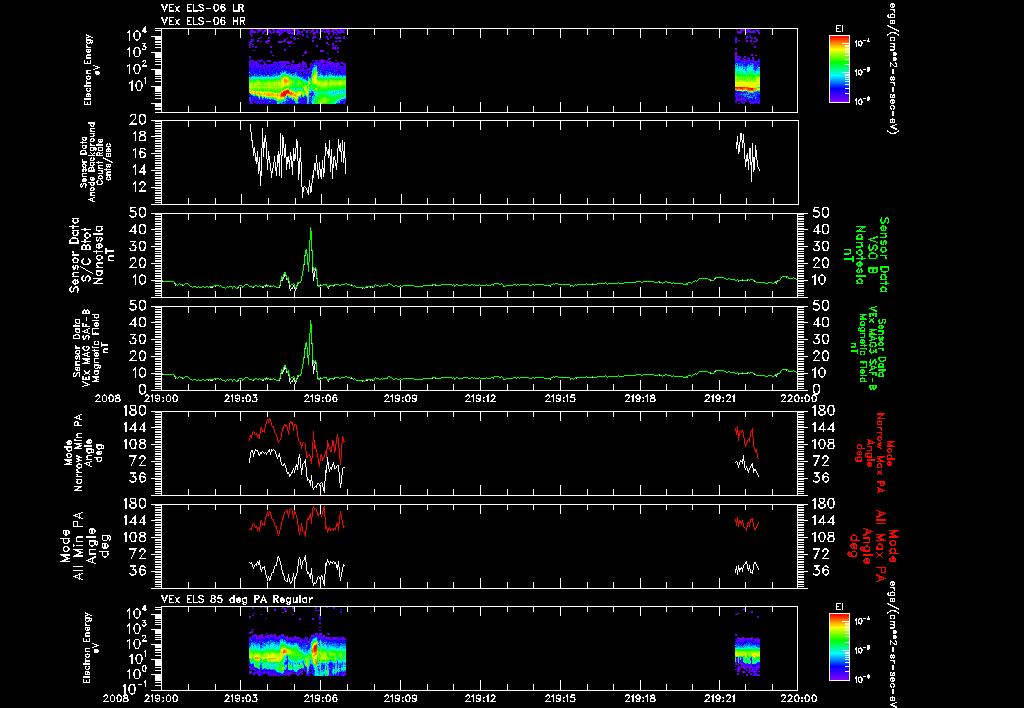Click the '219:09' label on the bottom time axis
Image resolution: width=1024 pixels, height=708 pixels.
coord(400,698)
